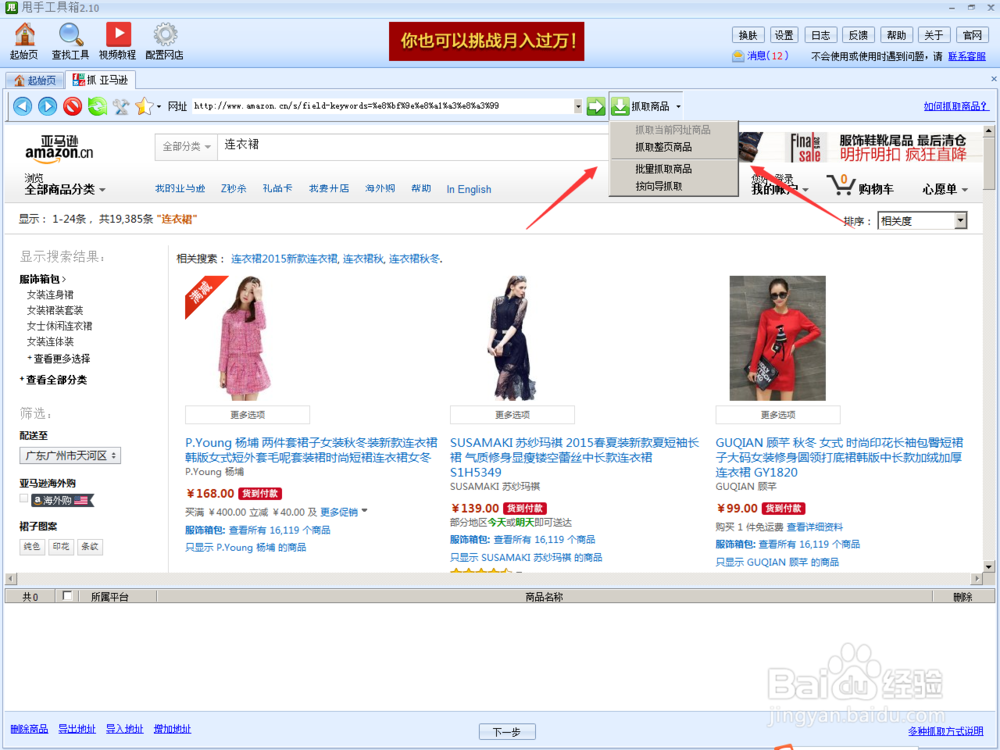This screenshot has height=750, width=1000.
Task: Click the 导入地址 link
Action: tap(124, 728)
